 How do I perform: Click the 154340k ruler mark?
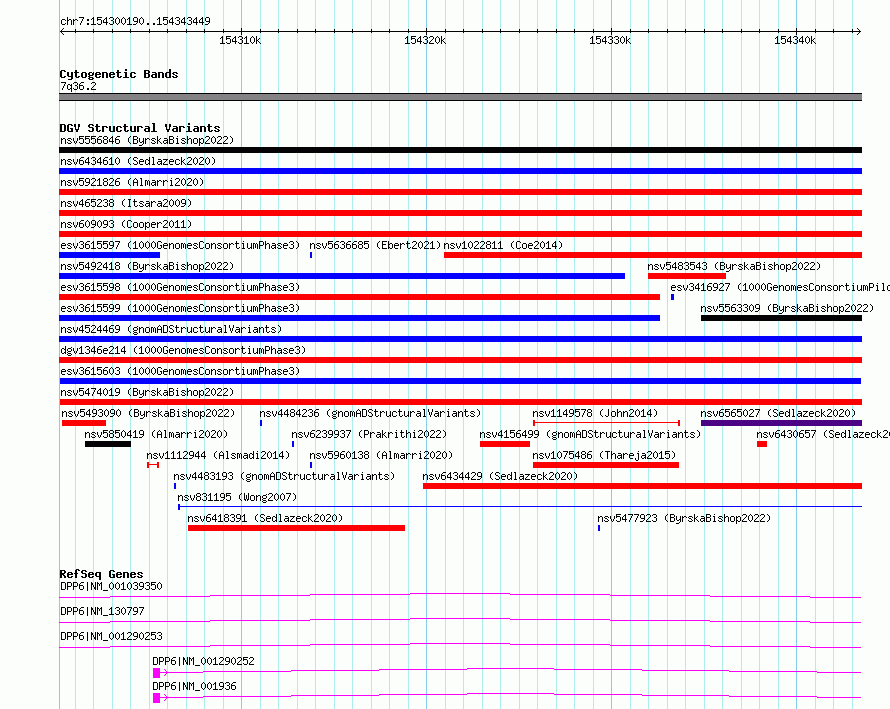click(x=795, y=40)
